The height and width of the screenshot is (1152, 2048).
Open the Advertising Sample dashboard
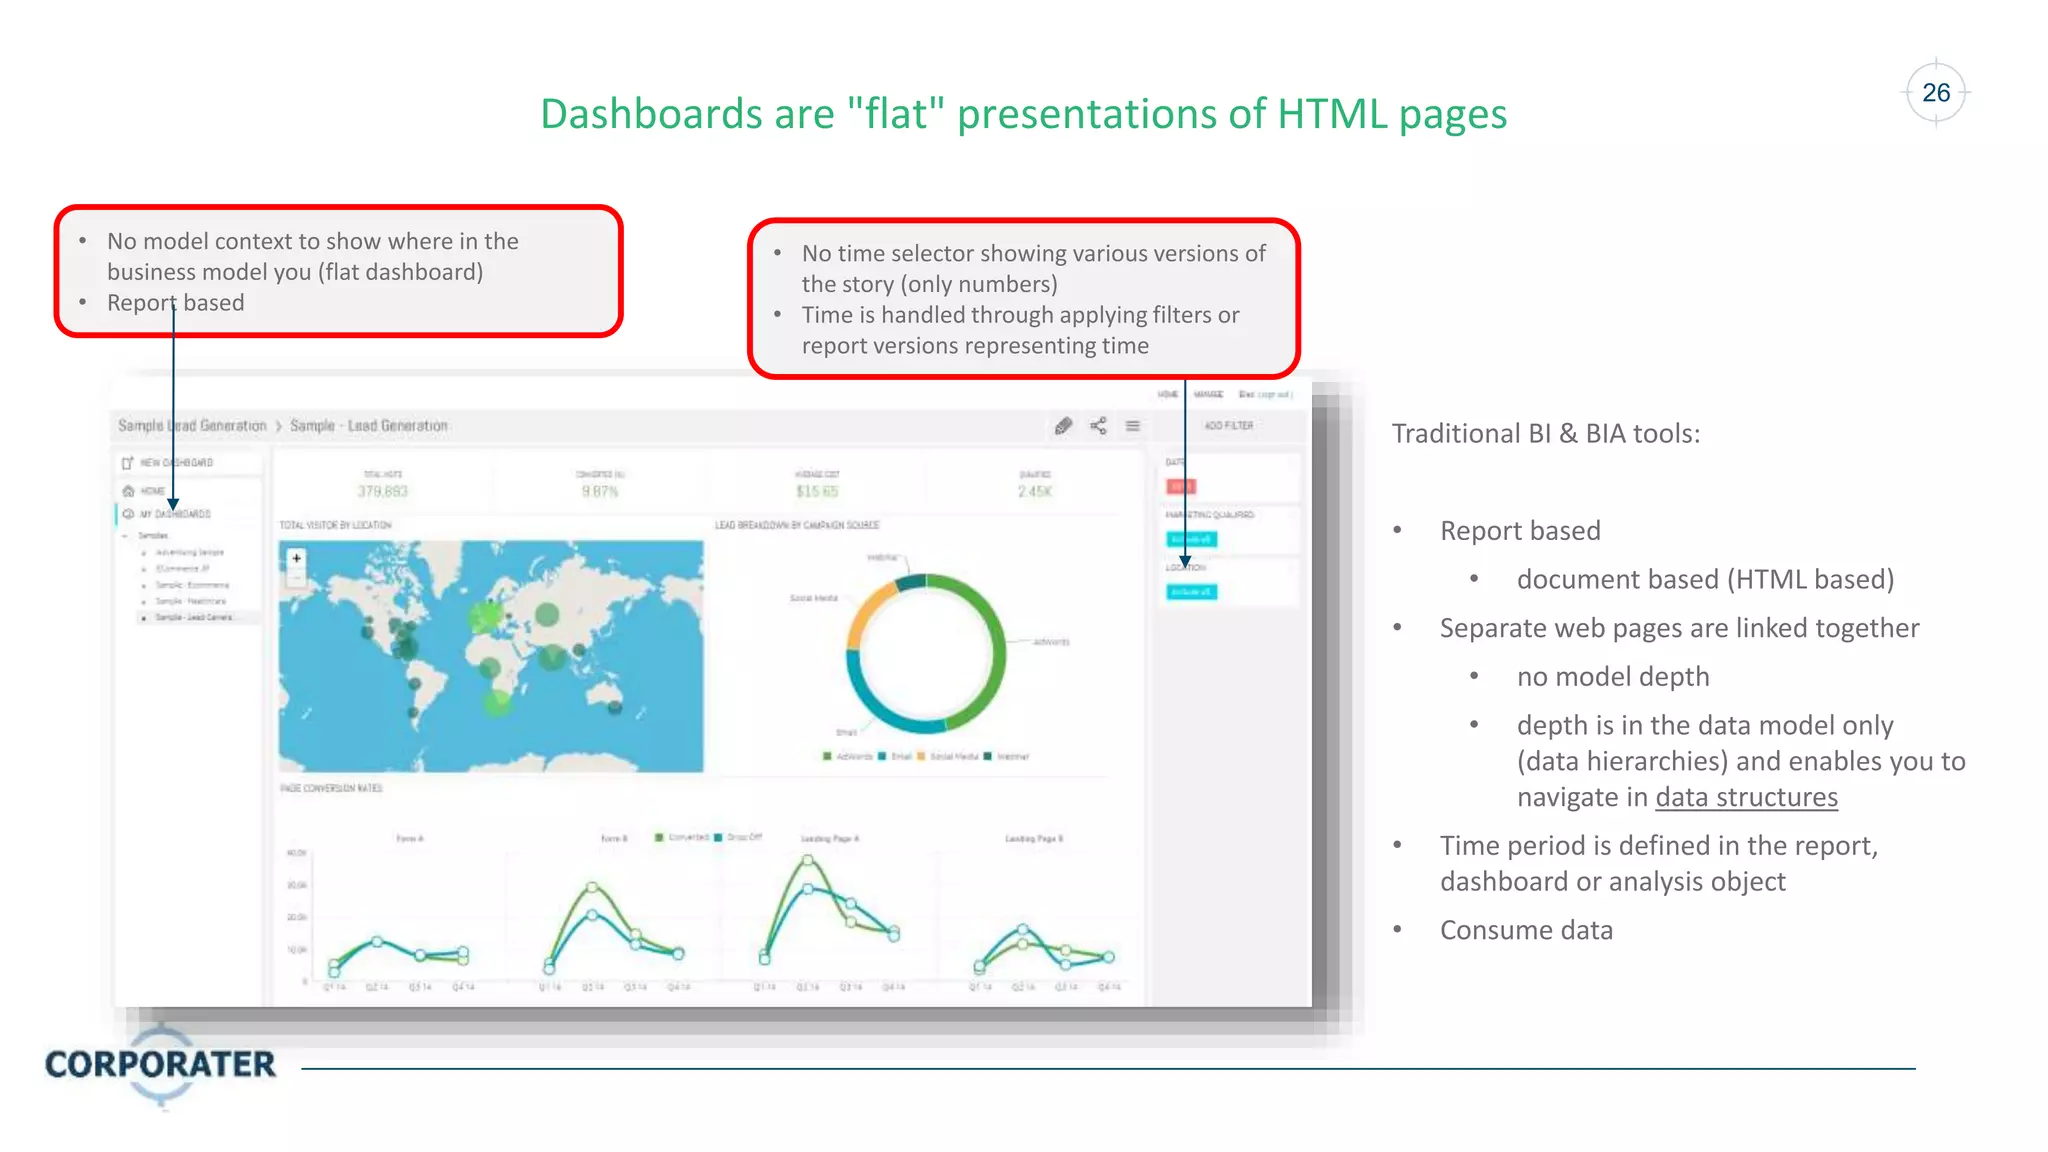click(x=190, y=552)
